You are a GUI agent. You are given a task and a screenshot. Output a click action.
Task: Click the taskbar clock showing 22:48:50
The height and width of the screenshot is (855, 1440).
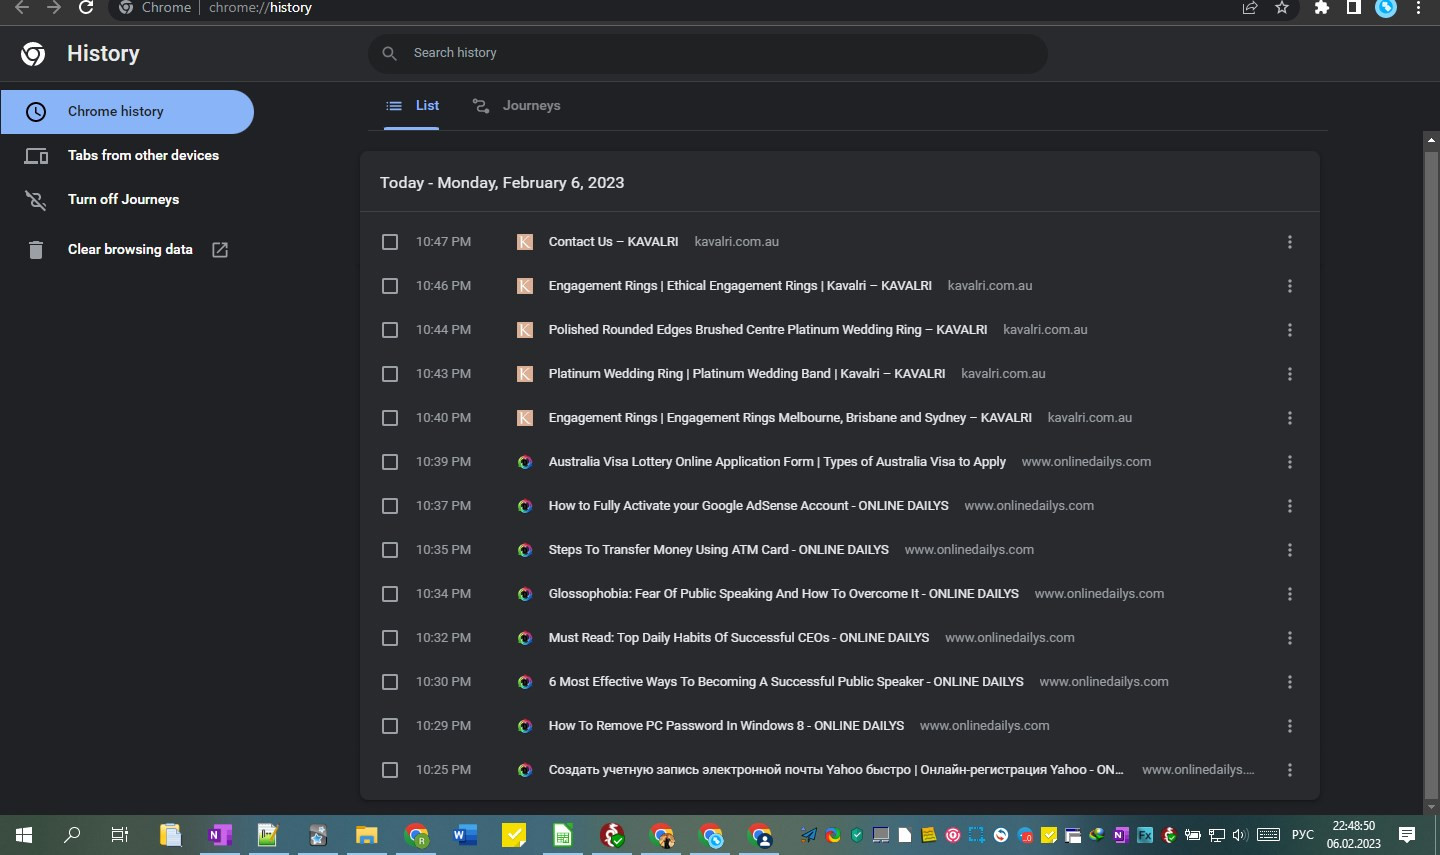tap(1354, 835)
